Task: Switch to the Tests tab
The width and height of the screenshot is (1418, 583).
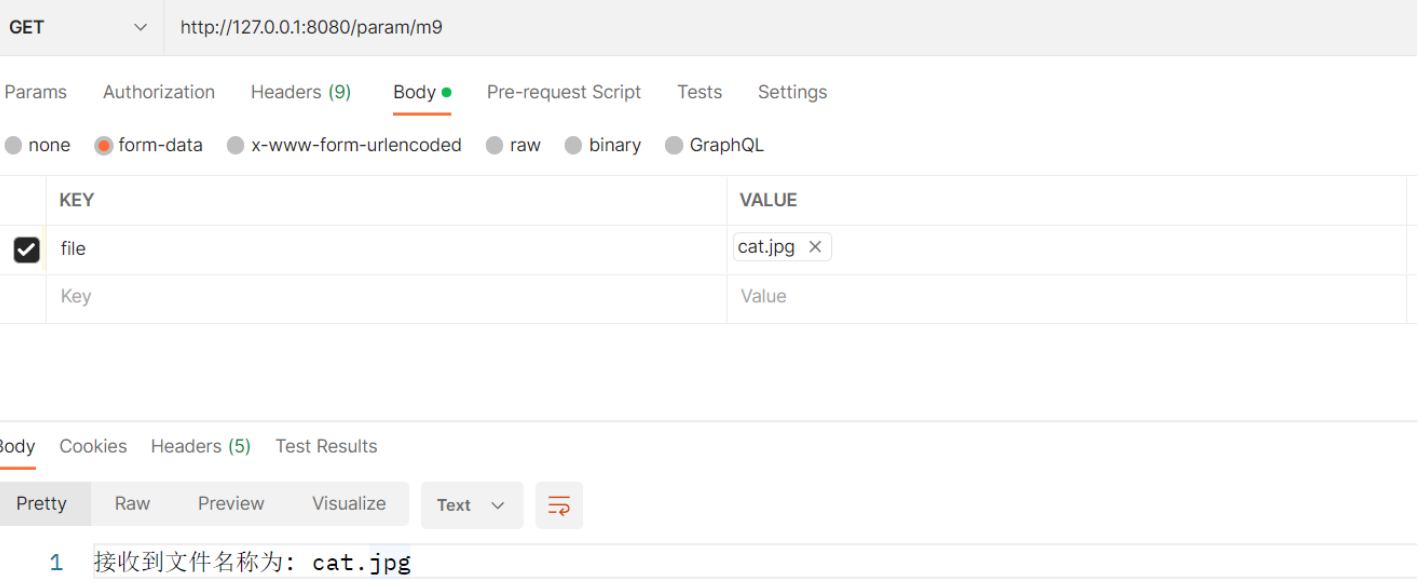Action: point(699,92)
